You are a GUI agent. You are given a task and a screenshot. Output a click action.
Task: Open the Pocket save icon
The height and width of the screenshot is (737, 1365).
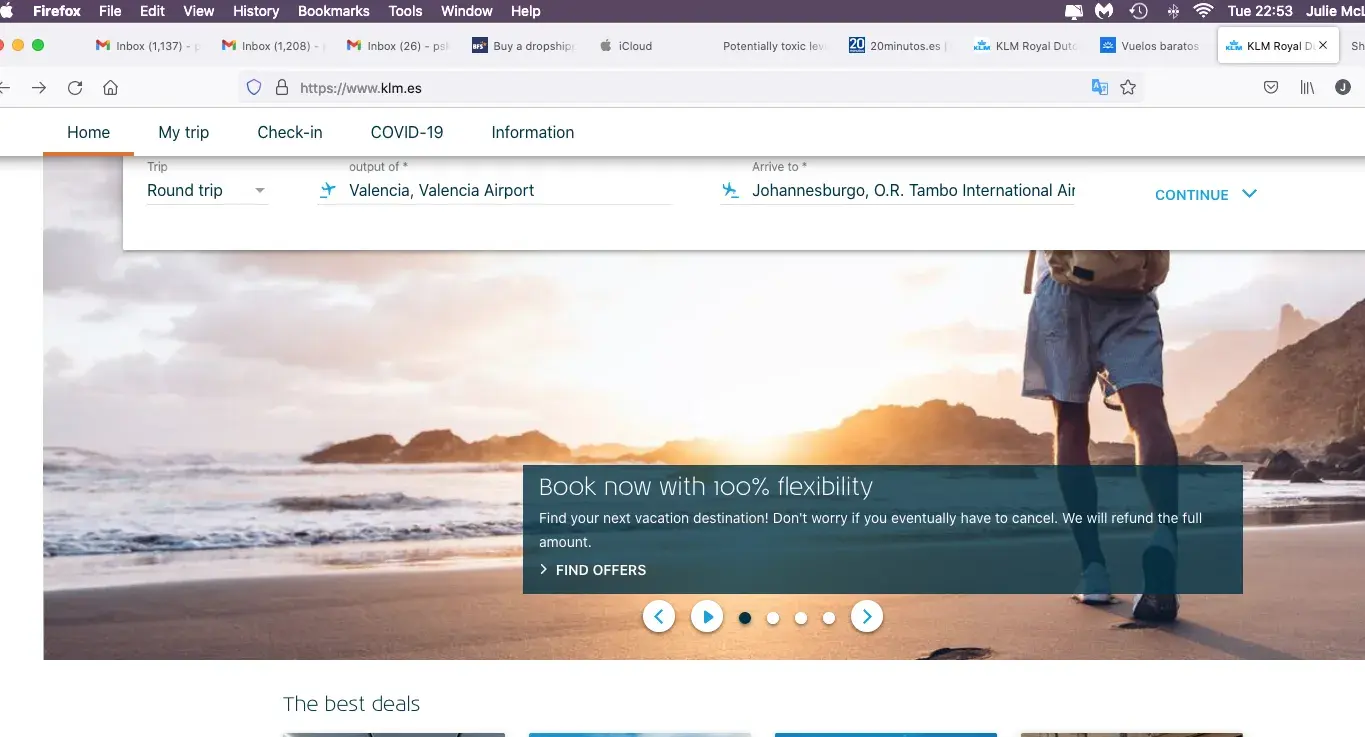(x=1271, y=88)
